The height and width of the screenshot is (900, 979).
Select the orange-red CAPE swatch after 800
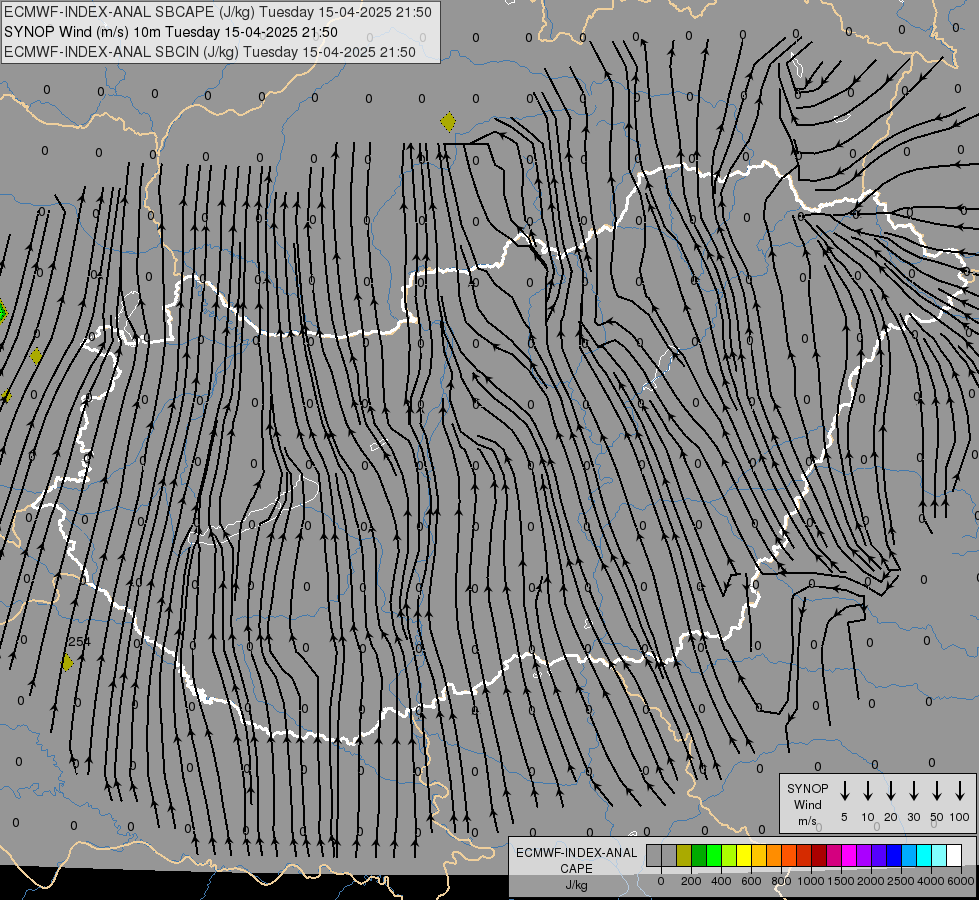(789, 856)
